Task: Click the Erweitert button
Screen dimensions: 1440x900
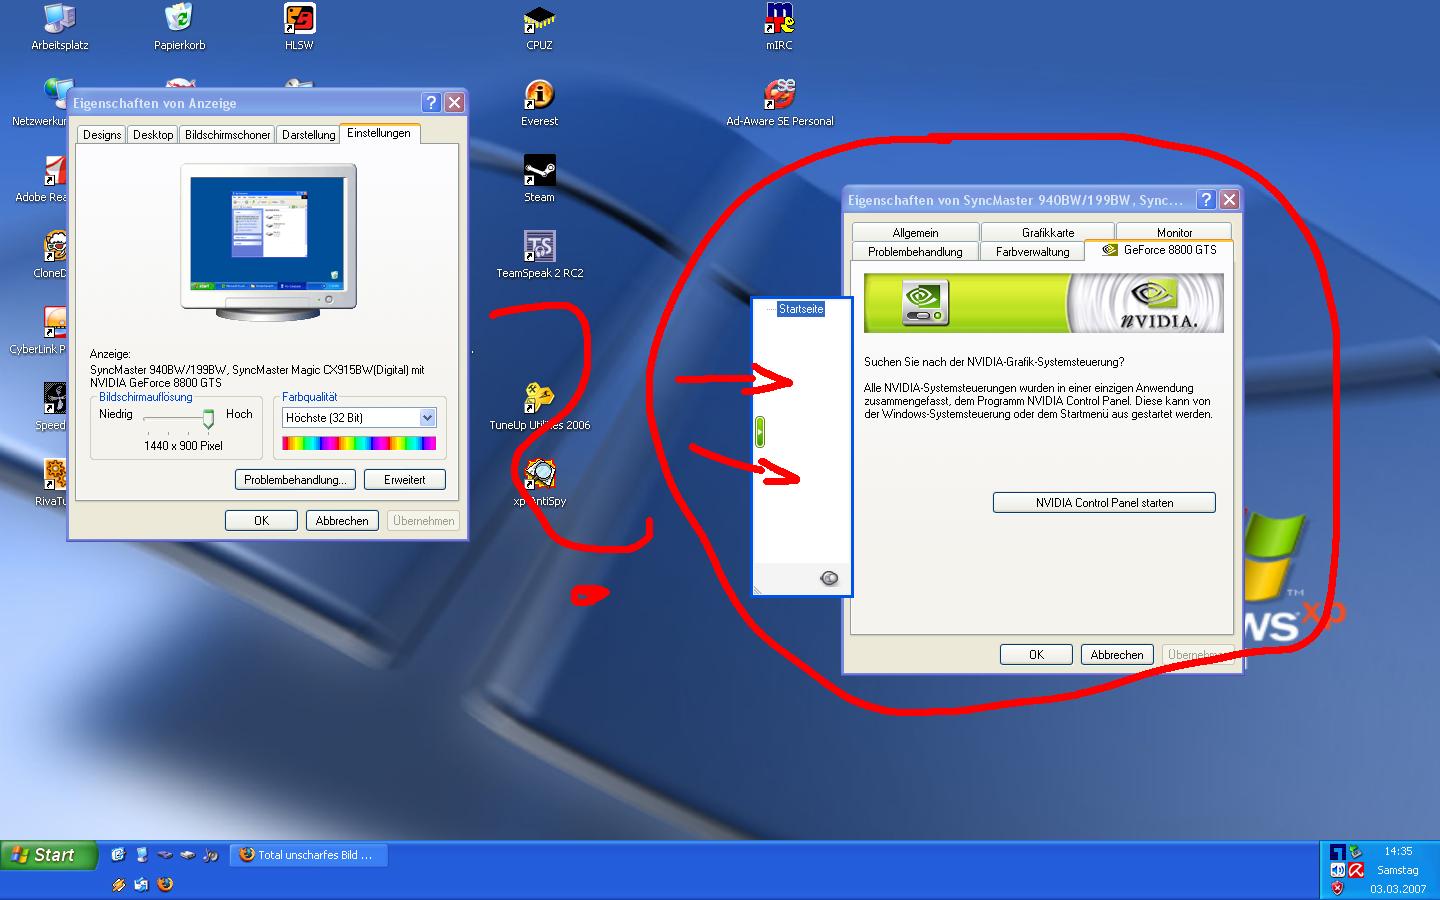Action: [404, 480]
